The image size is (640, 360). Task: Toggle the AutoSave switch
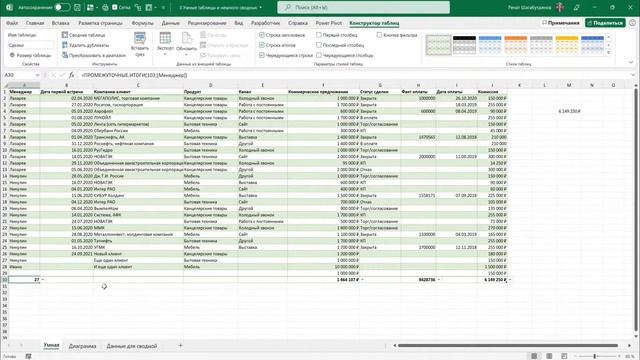(x=62, y=7)
